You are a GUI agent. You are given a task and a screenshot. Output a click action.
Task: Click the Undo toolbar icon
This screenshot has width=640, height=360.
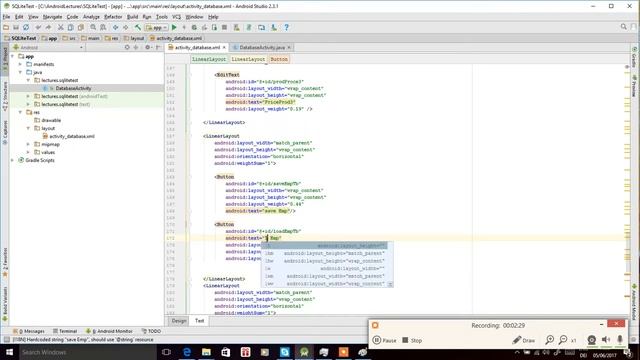38,27
